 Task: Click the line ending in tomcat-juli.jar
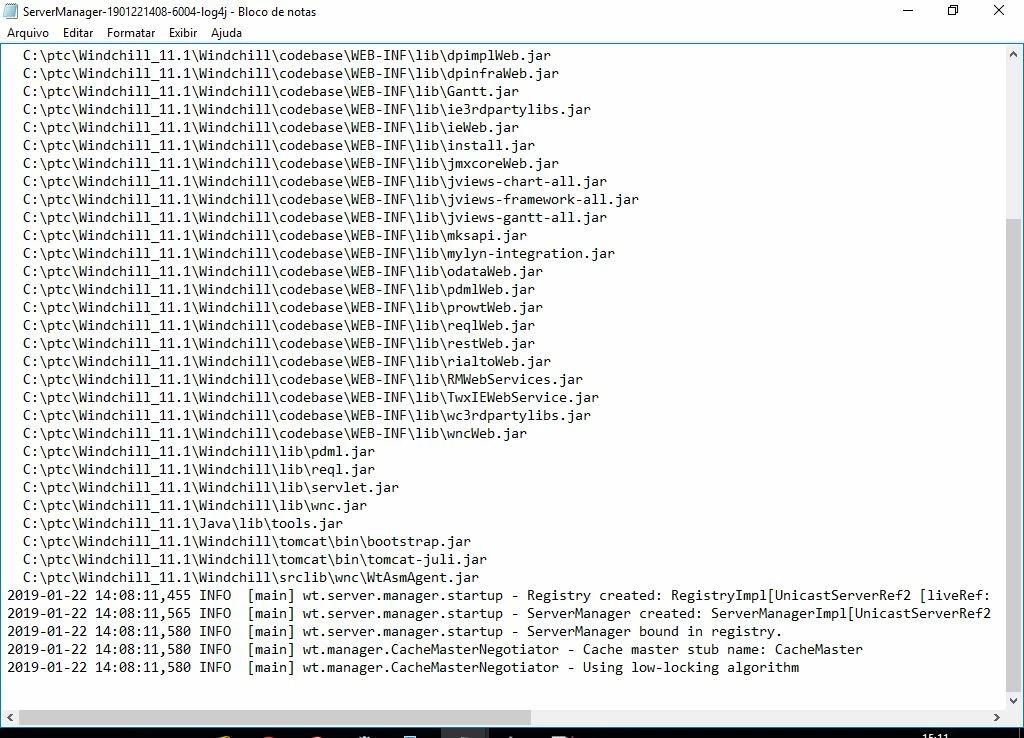pyautogui.click(x=255, y=558)
